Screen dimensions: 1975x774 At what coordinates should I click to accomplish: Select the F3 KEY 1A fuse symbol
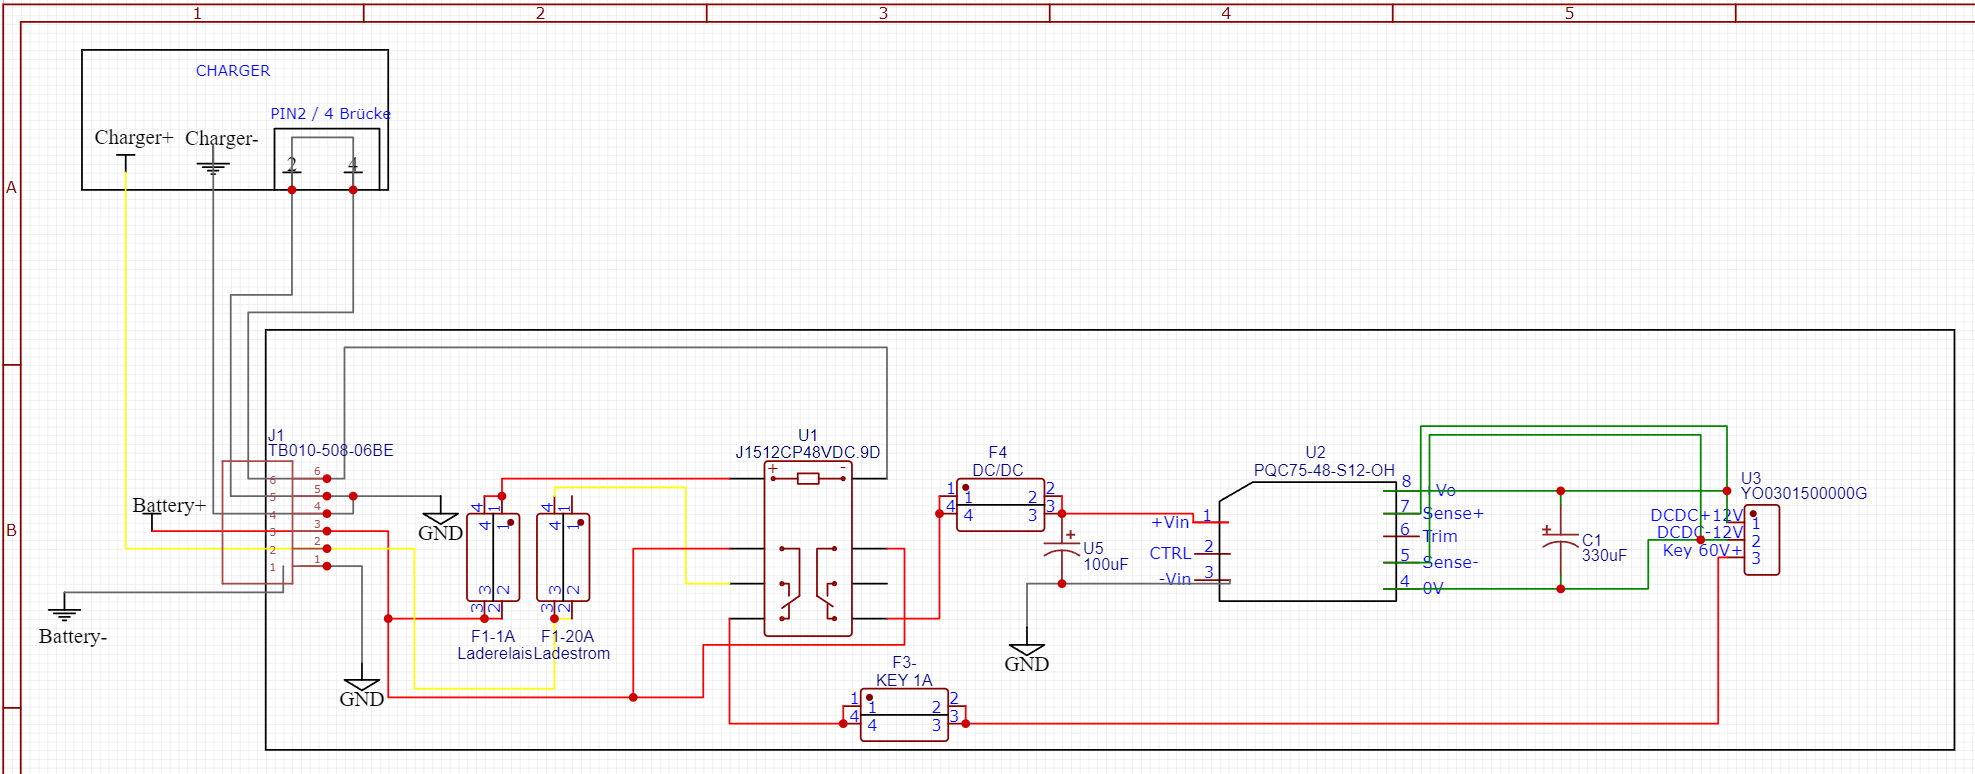(x=904, y=714)
